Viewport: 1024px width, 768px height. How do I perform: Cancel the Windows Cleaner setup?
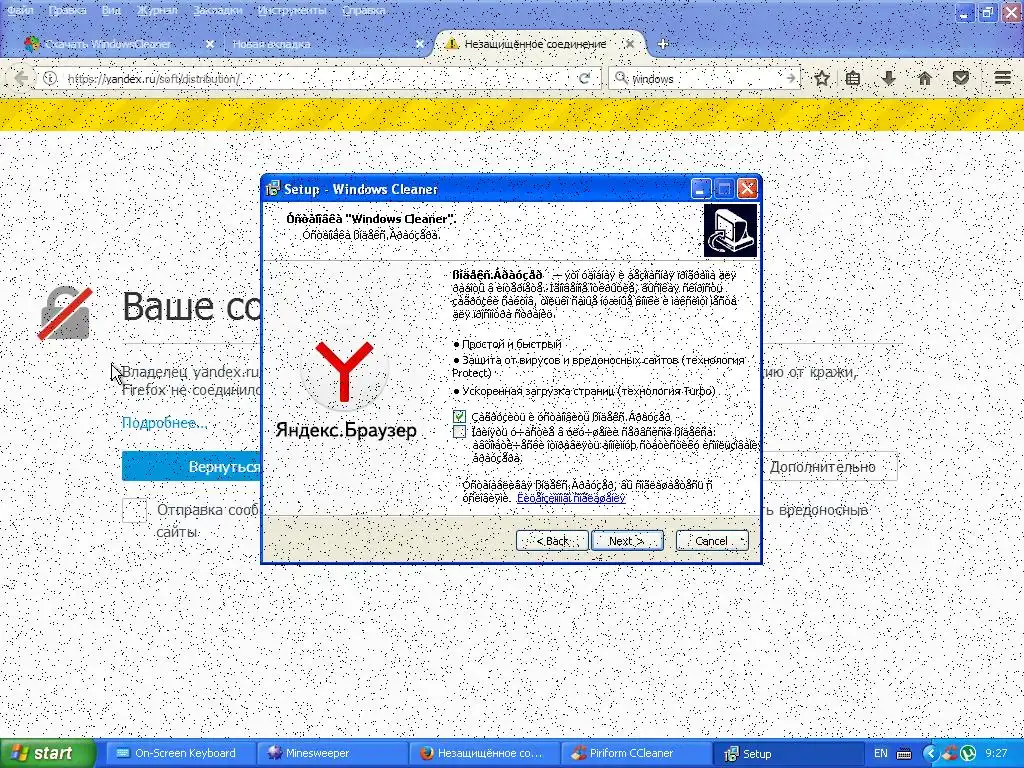[712, 541]
